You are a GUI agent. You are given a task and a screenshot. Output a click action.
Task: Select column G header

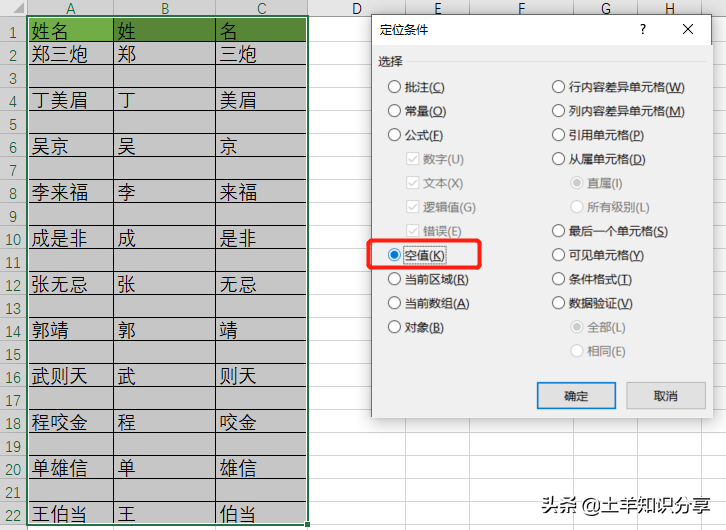coord(606,7)
